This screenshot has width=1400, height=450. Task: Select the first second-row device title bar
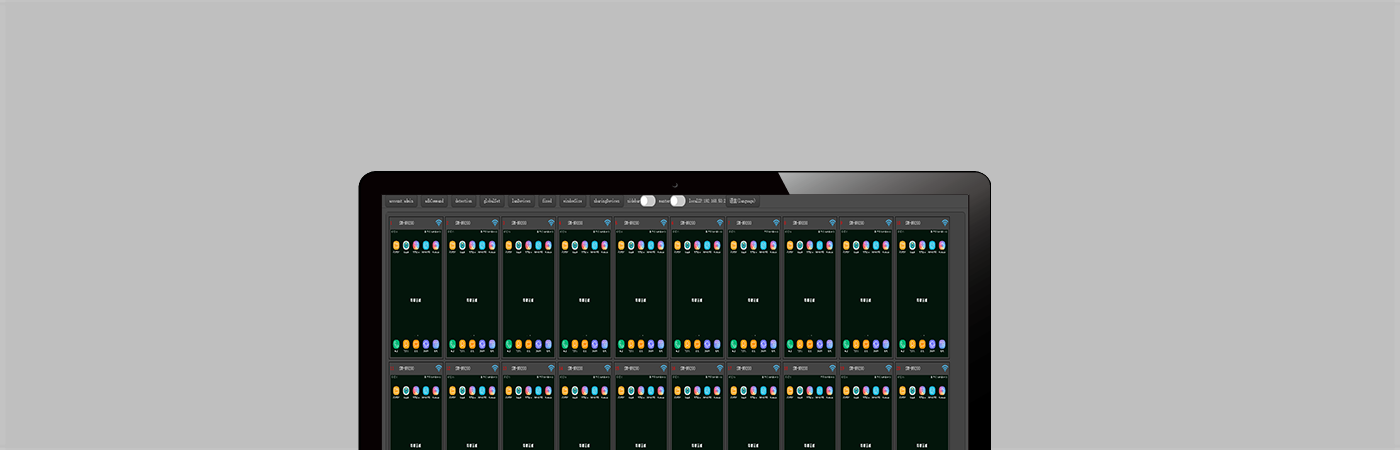pyautogui.click(x=416, y=368)
